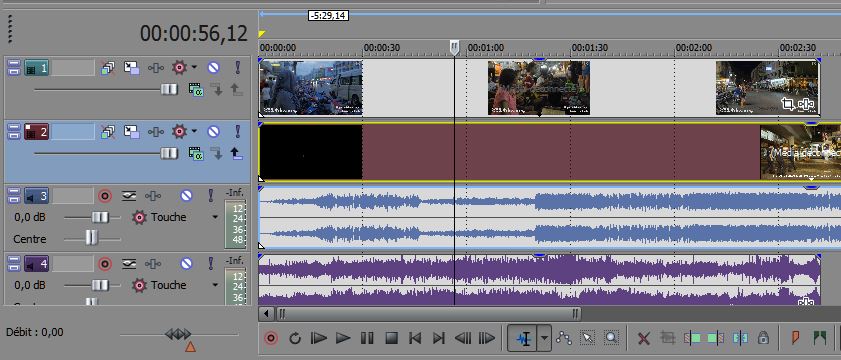Viewport: 841px width, 360px height.
Task: Open Automation settings on track 2
Action: pos(156,131)
